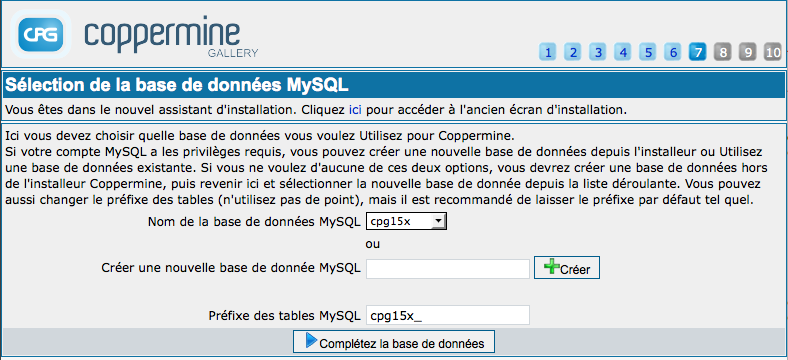Go to installer step 1
The width and height of the screenshot is (788, 360).
click(x=548, y=52)
